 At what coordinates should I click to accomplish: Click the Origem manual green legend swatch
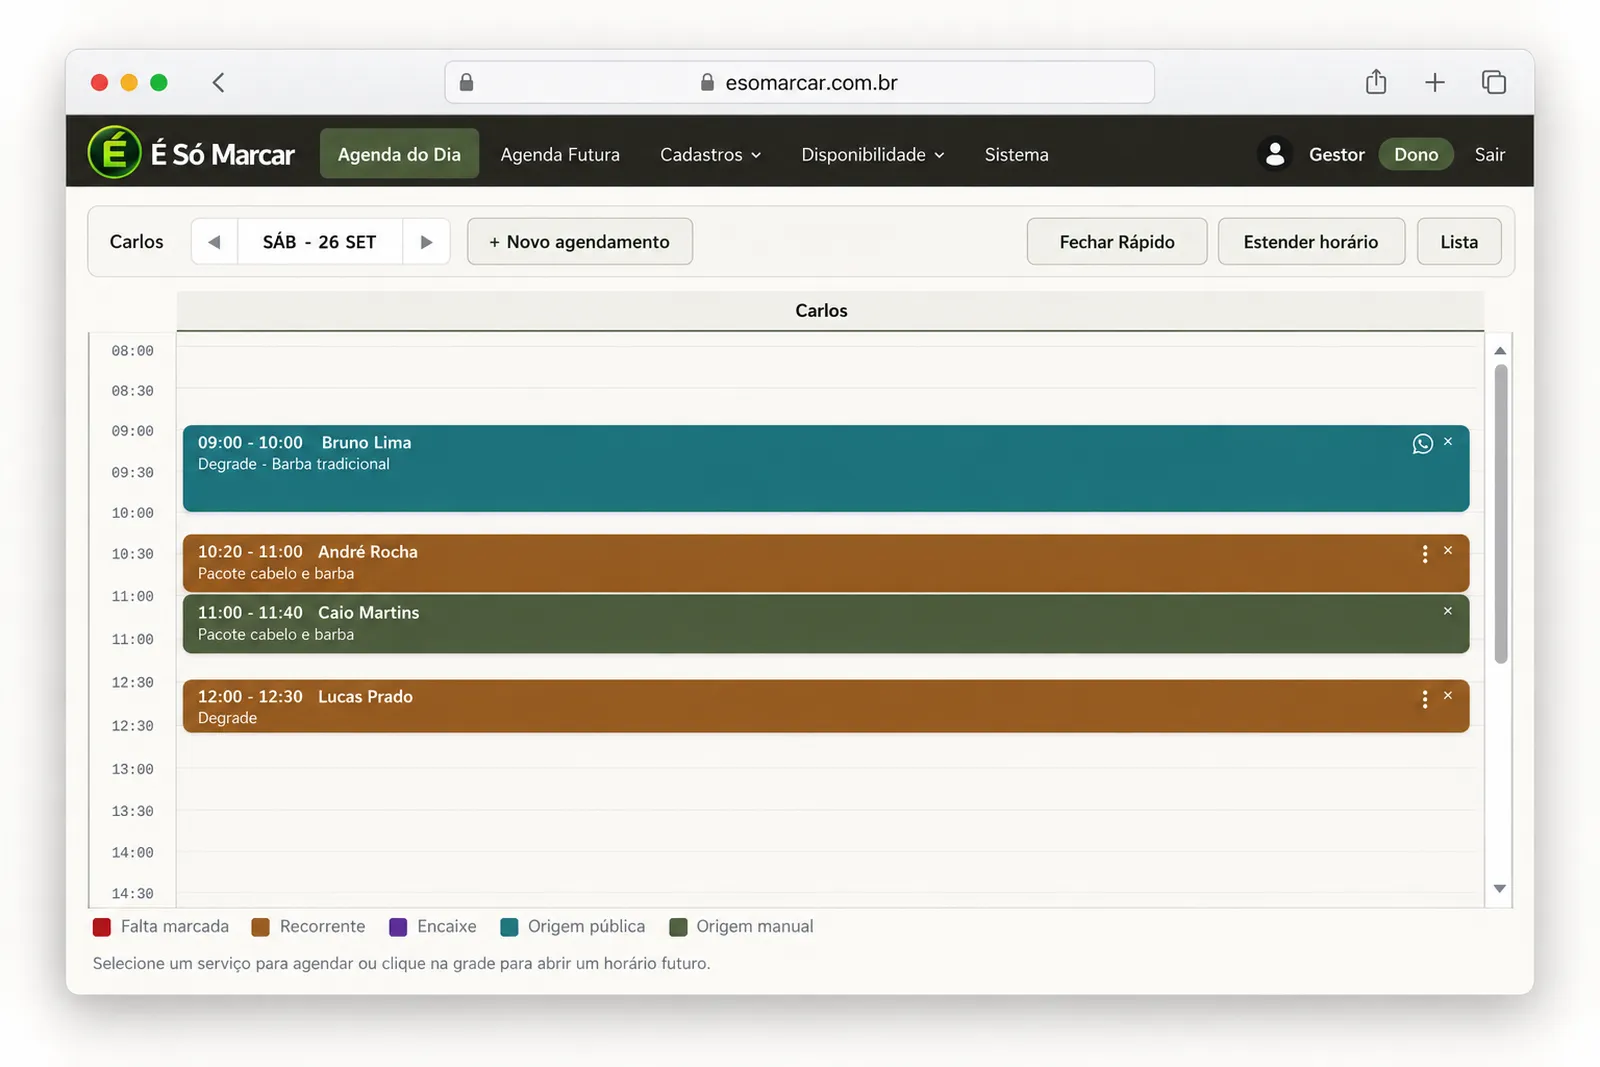click(678, 927)
